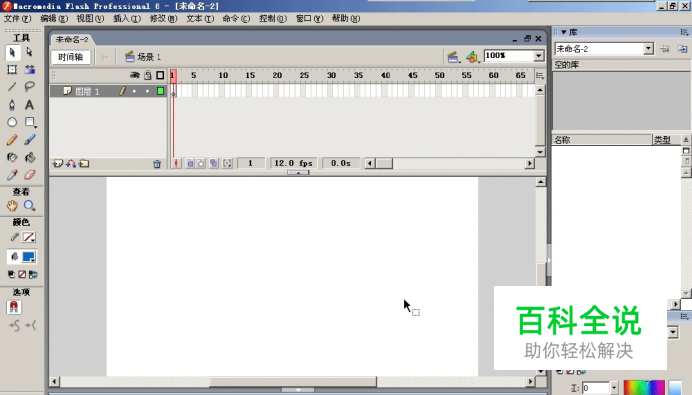Screen dimensions: 692x395
Task: Select the Free Transform tool
Action: click(12, 69)
